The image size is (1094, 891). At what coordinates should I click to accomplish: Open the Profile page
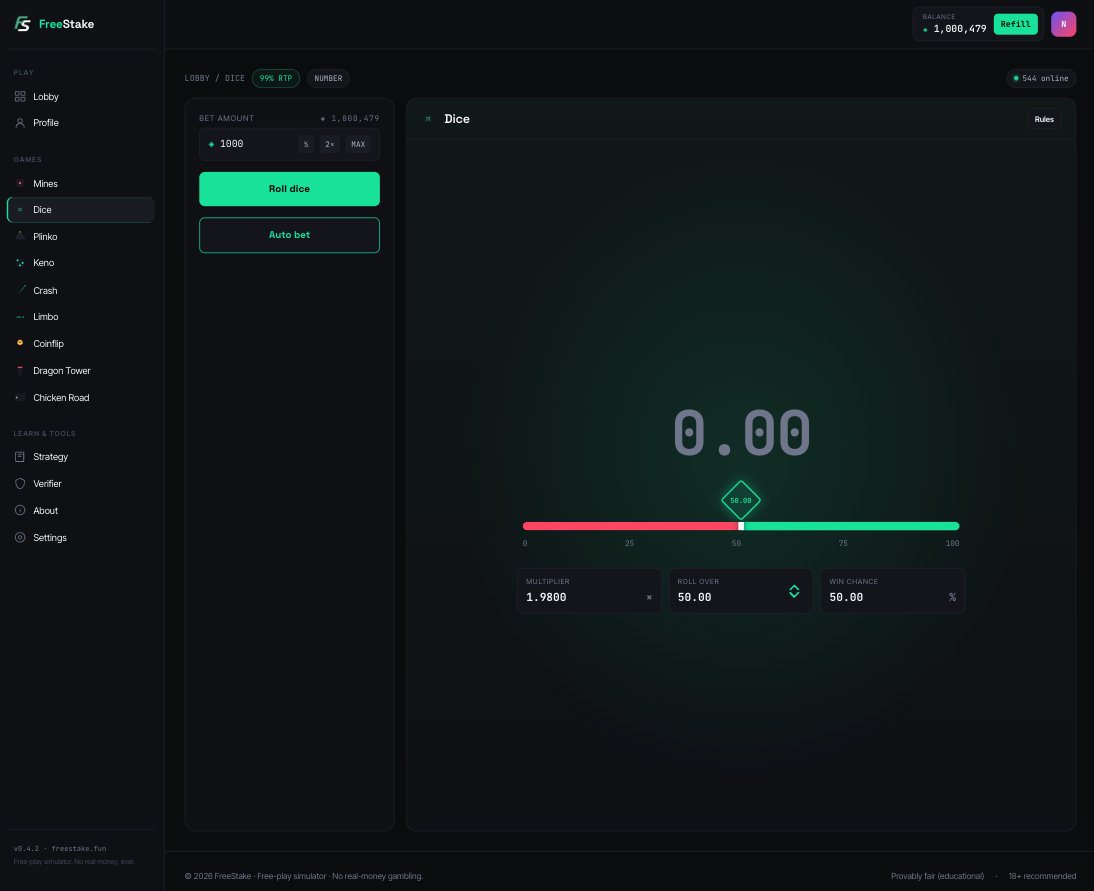point(80,123)
